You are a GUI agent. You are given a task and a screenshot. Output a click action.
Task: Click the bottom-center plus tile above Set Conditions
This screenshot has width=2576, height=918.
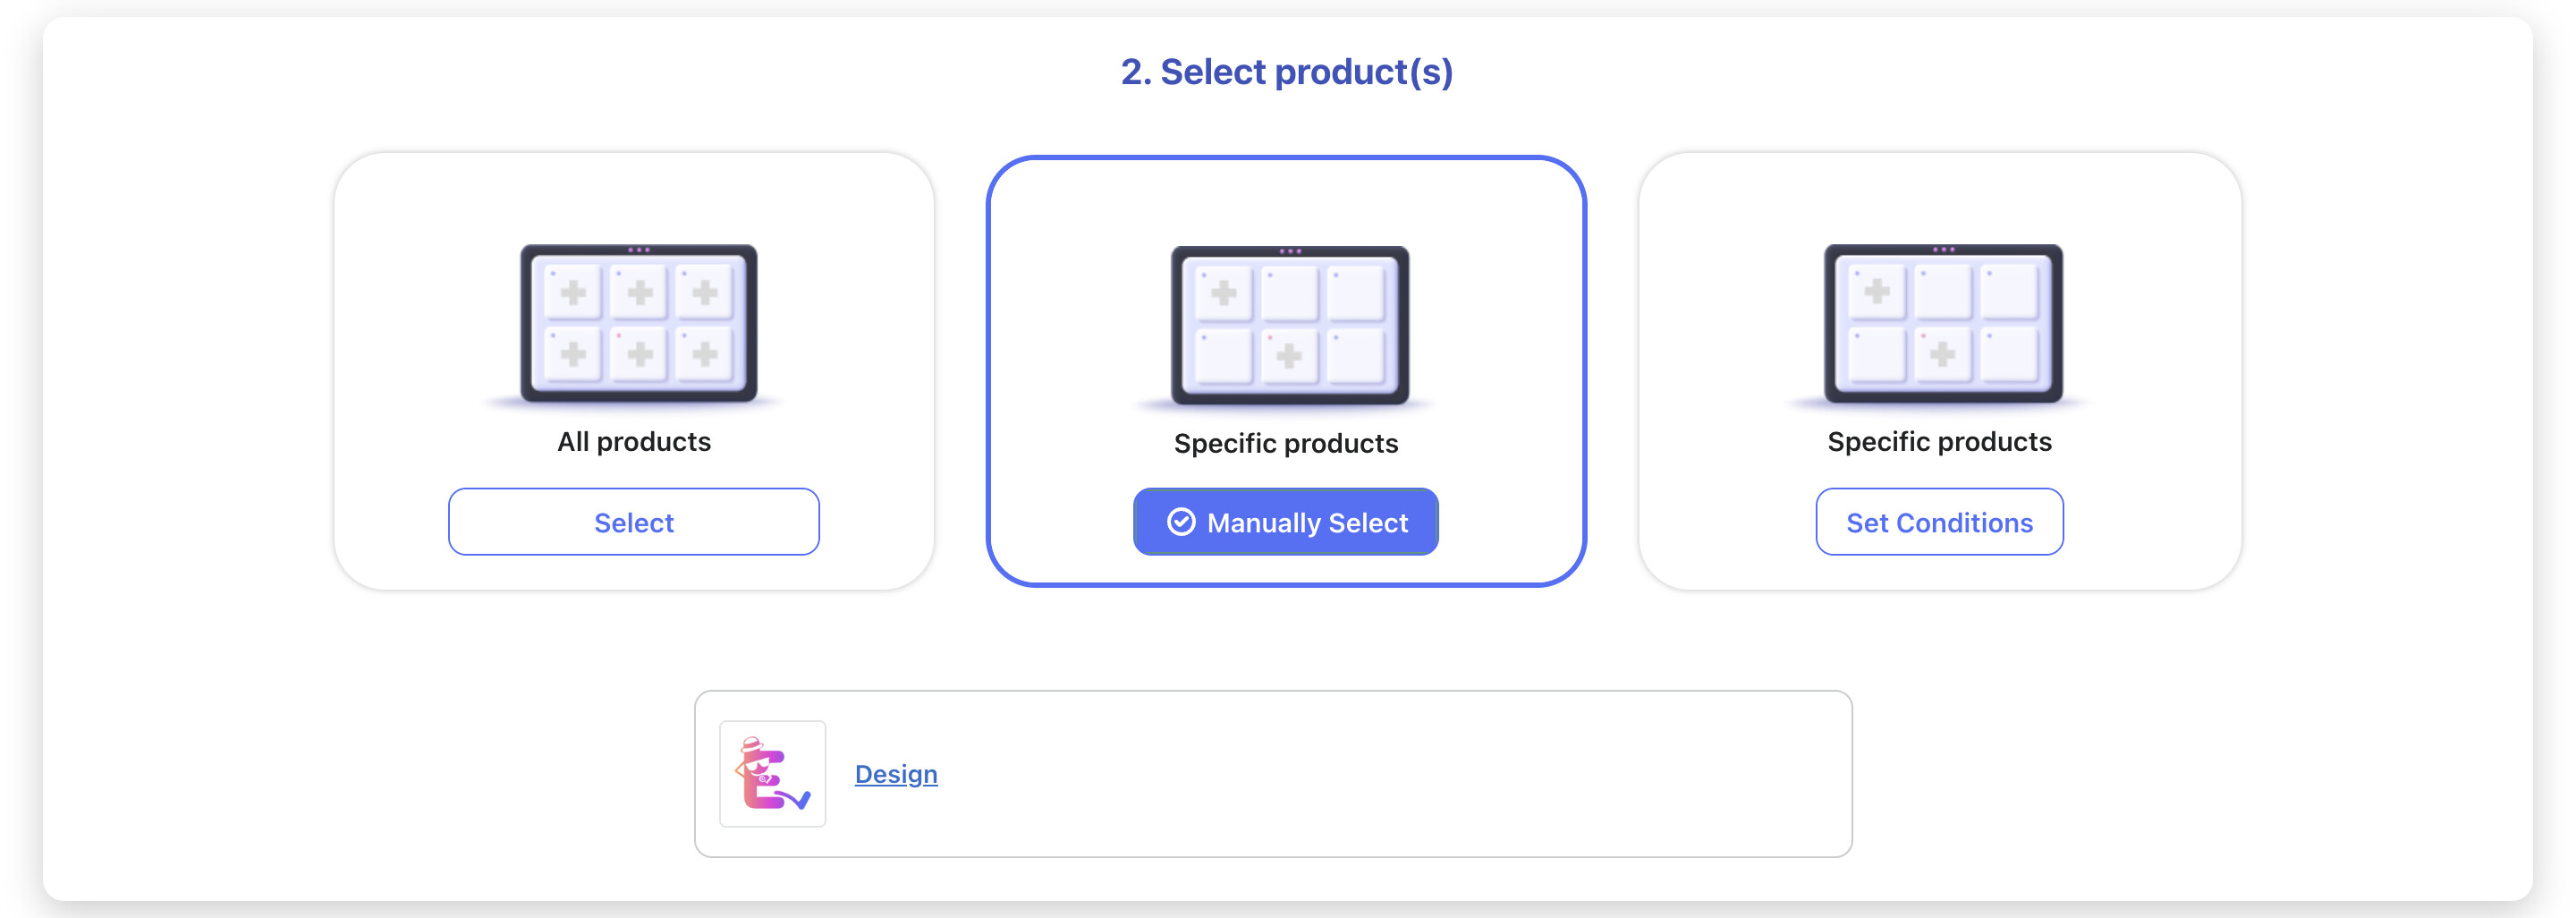(1942, 353)
